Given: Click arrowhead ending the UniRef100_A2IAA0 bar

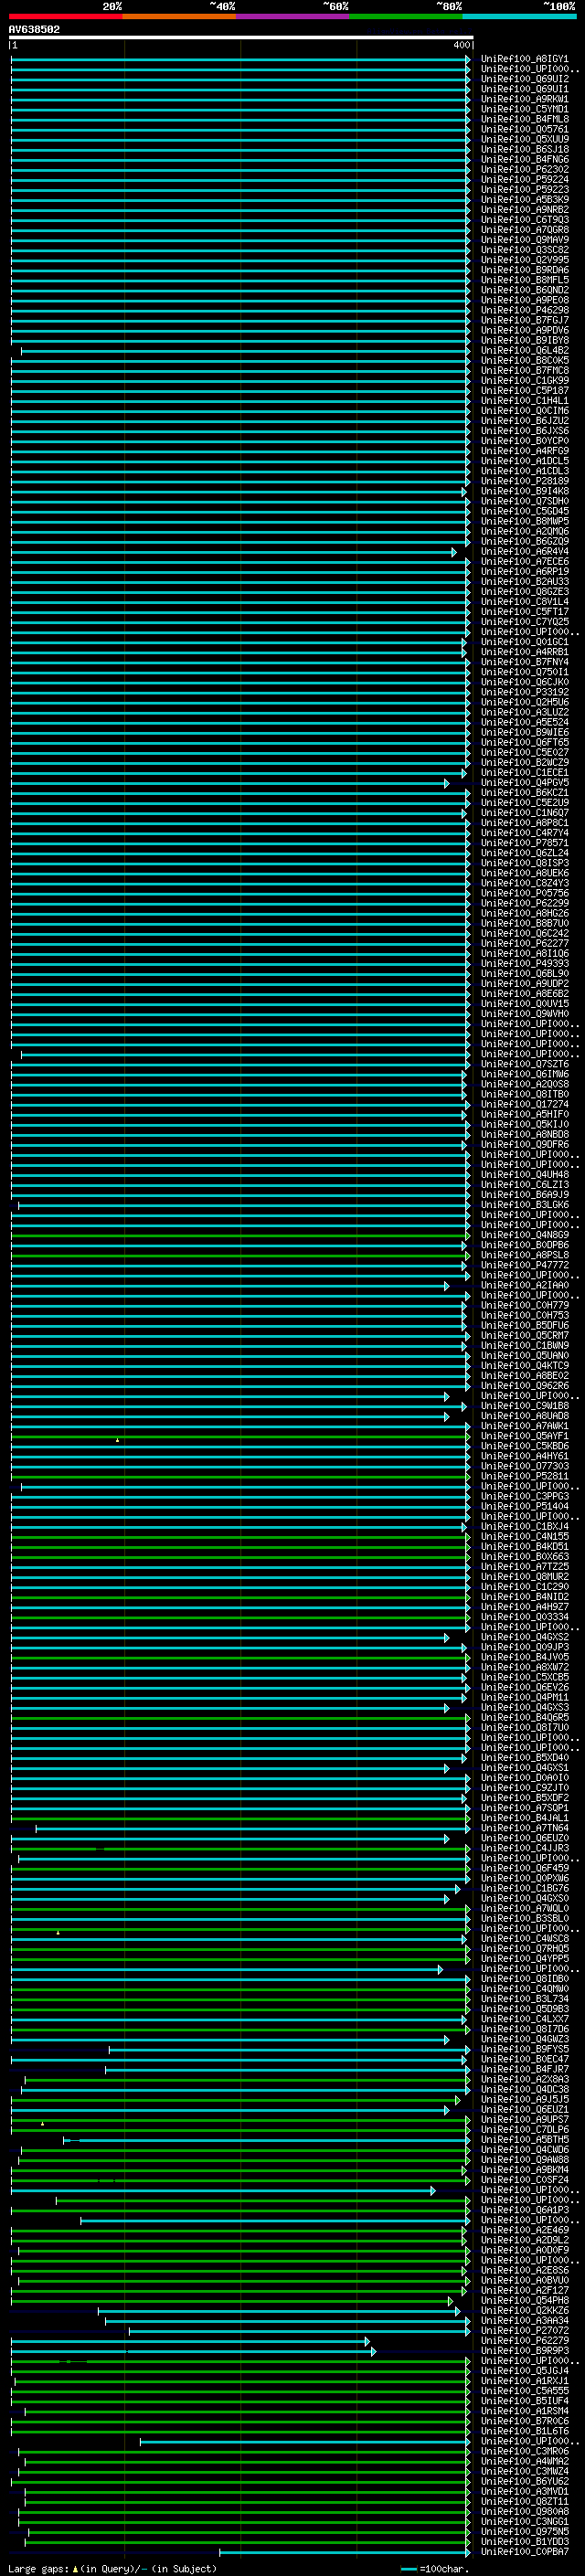Looking at the screenshot, I should point(447,1286).
